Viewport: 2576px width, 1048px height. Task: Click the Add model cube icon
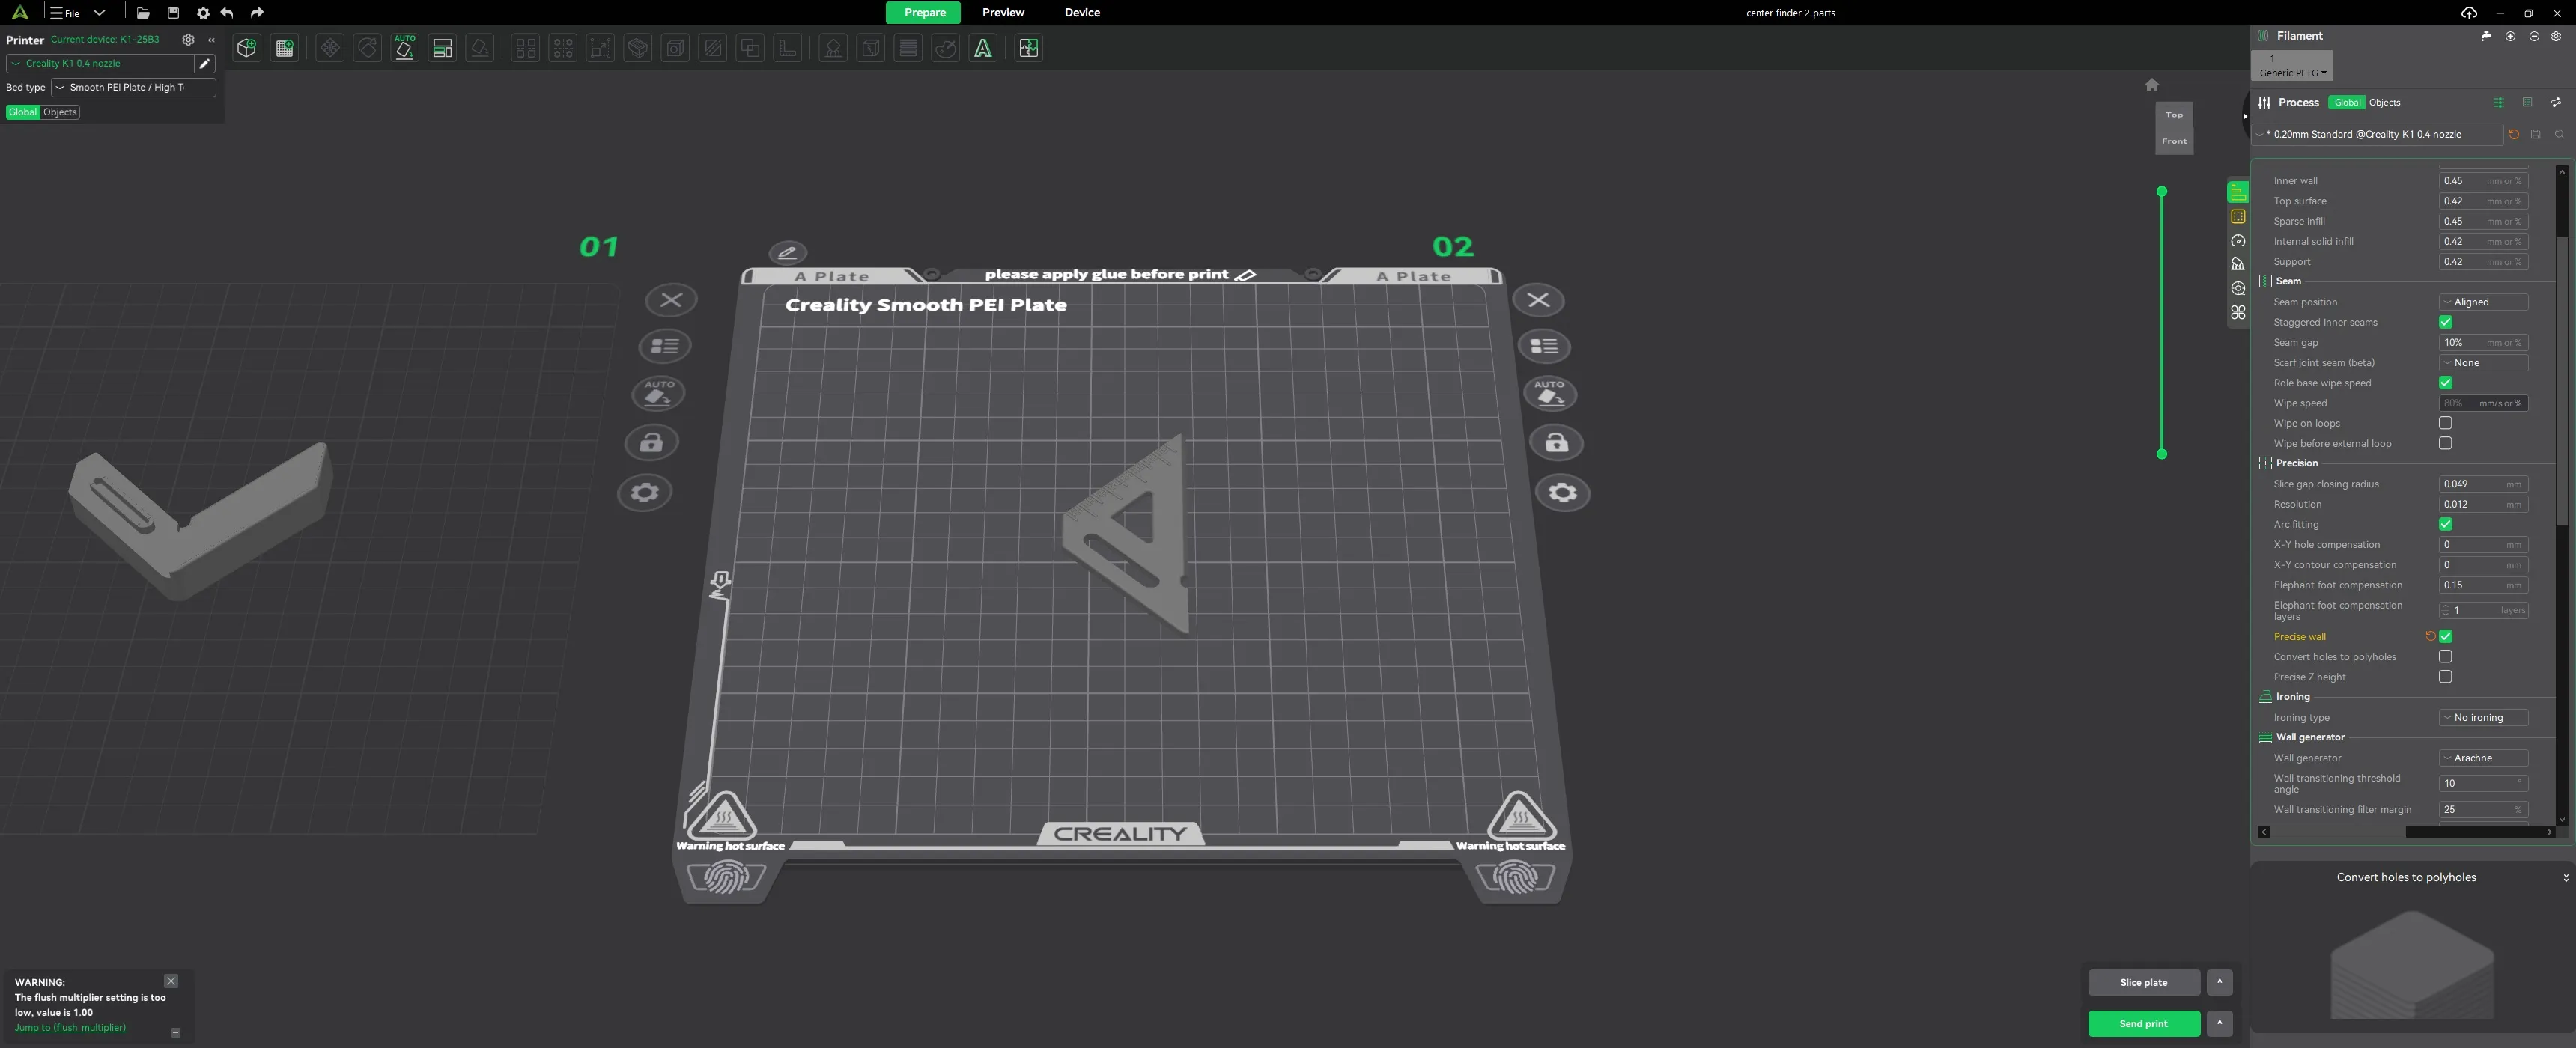246,48
